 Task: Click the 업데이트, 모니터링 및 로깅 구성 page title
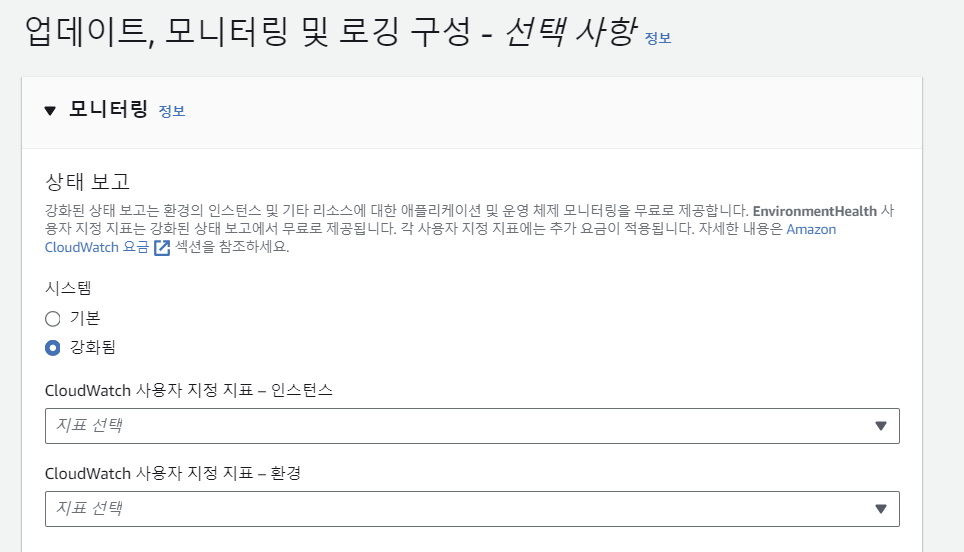coord(248,32)
